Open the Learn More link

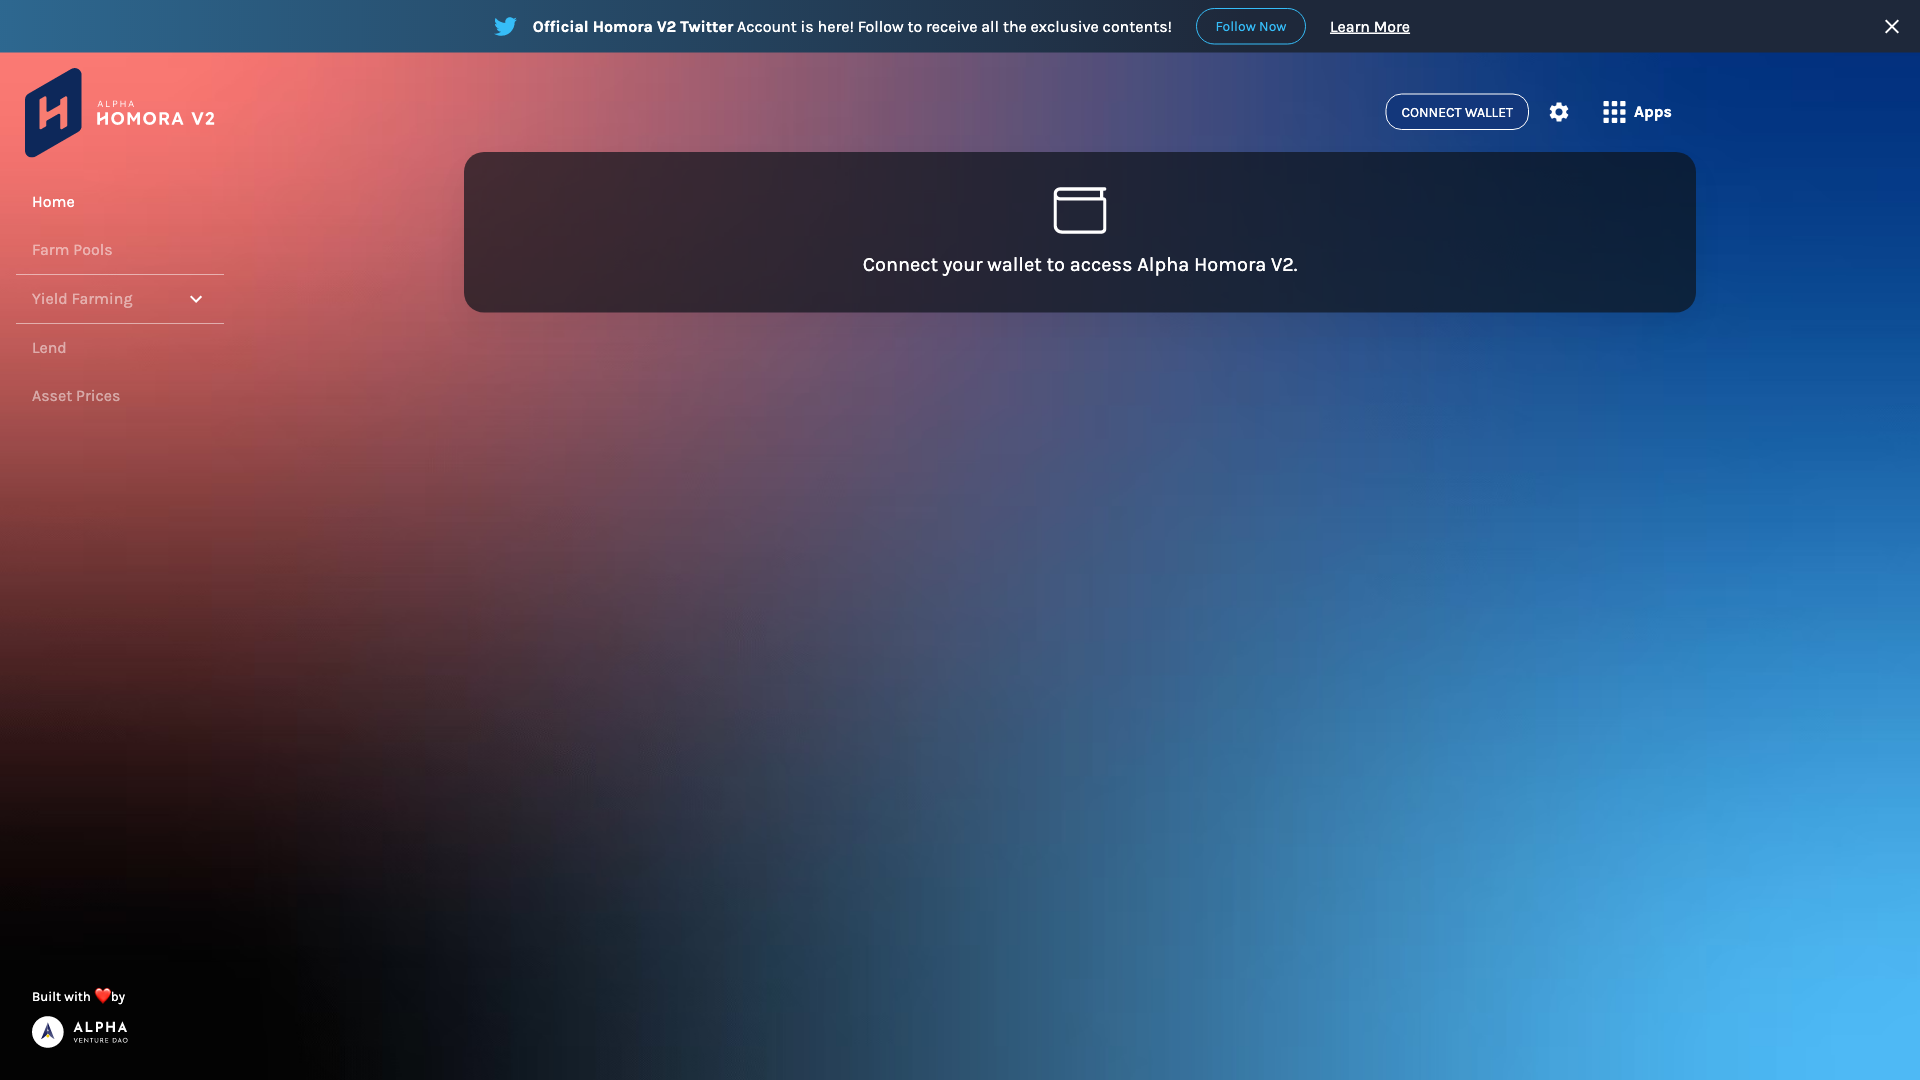[1369, 27]
